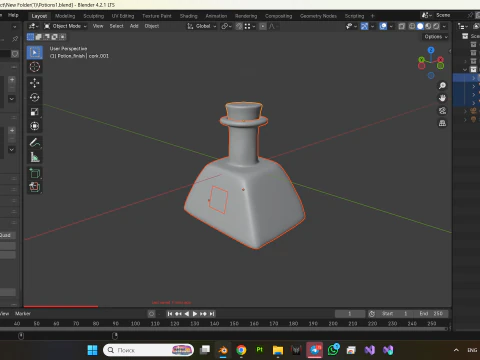Select the Annotate tool
480x360 pixels.
coord(35,143)
